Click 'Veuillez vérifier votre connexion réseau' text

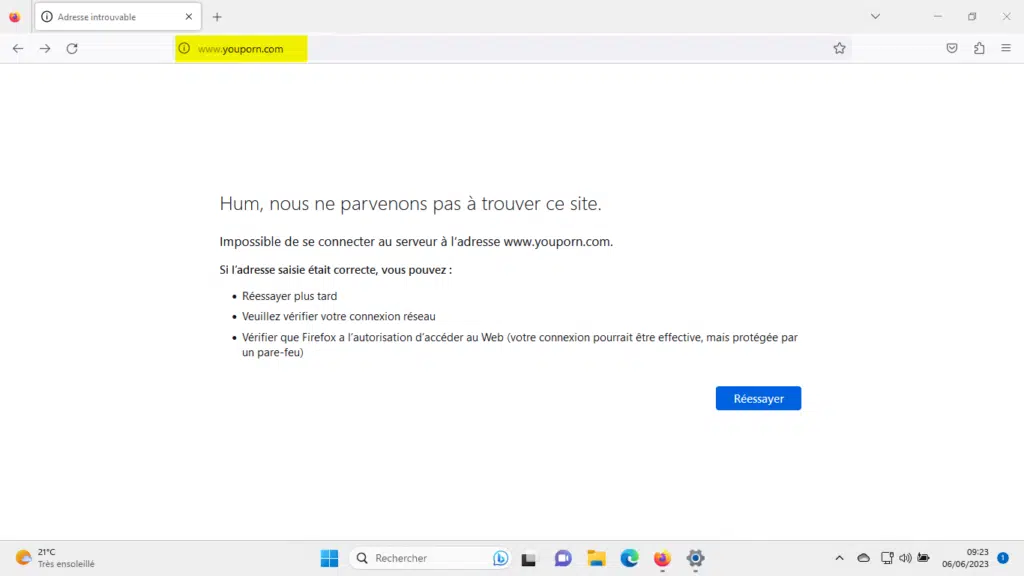coord(338,316)
